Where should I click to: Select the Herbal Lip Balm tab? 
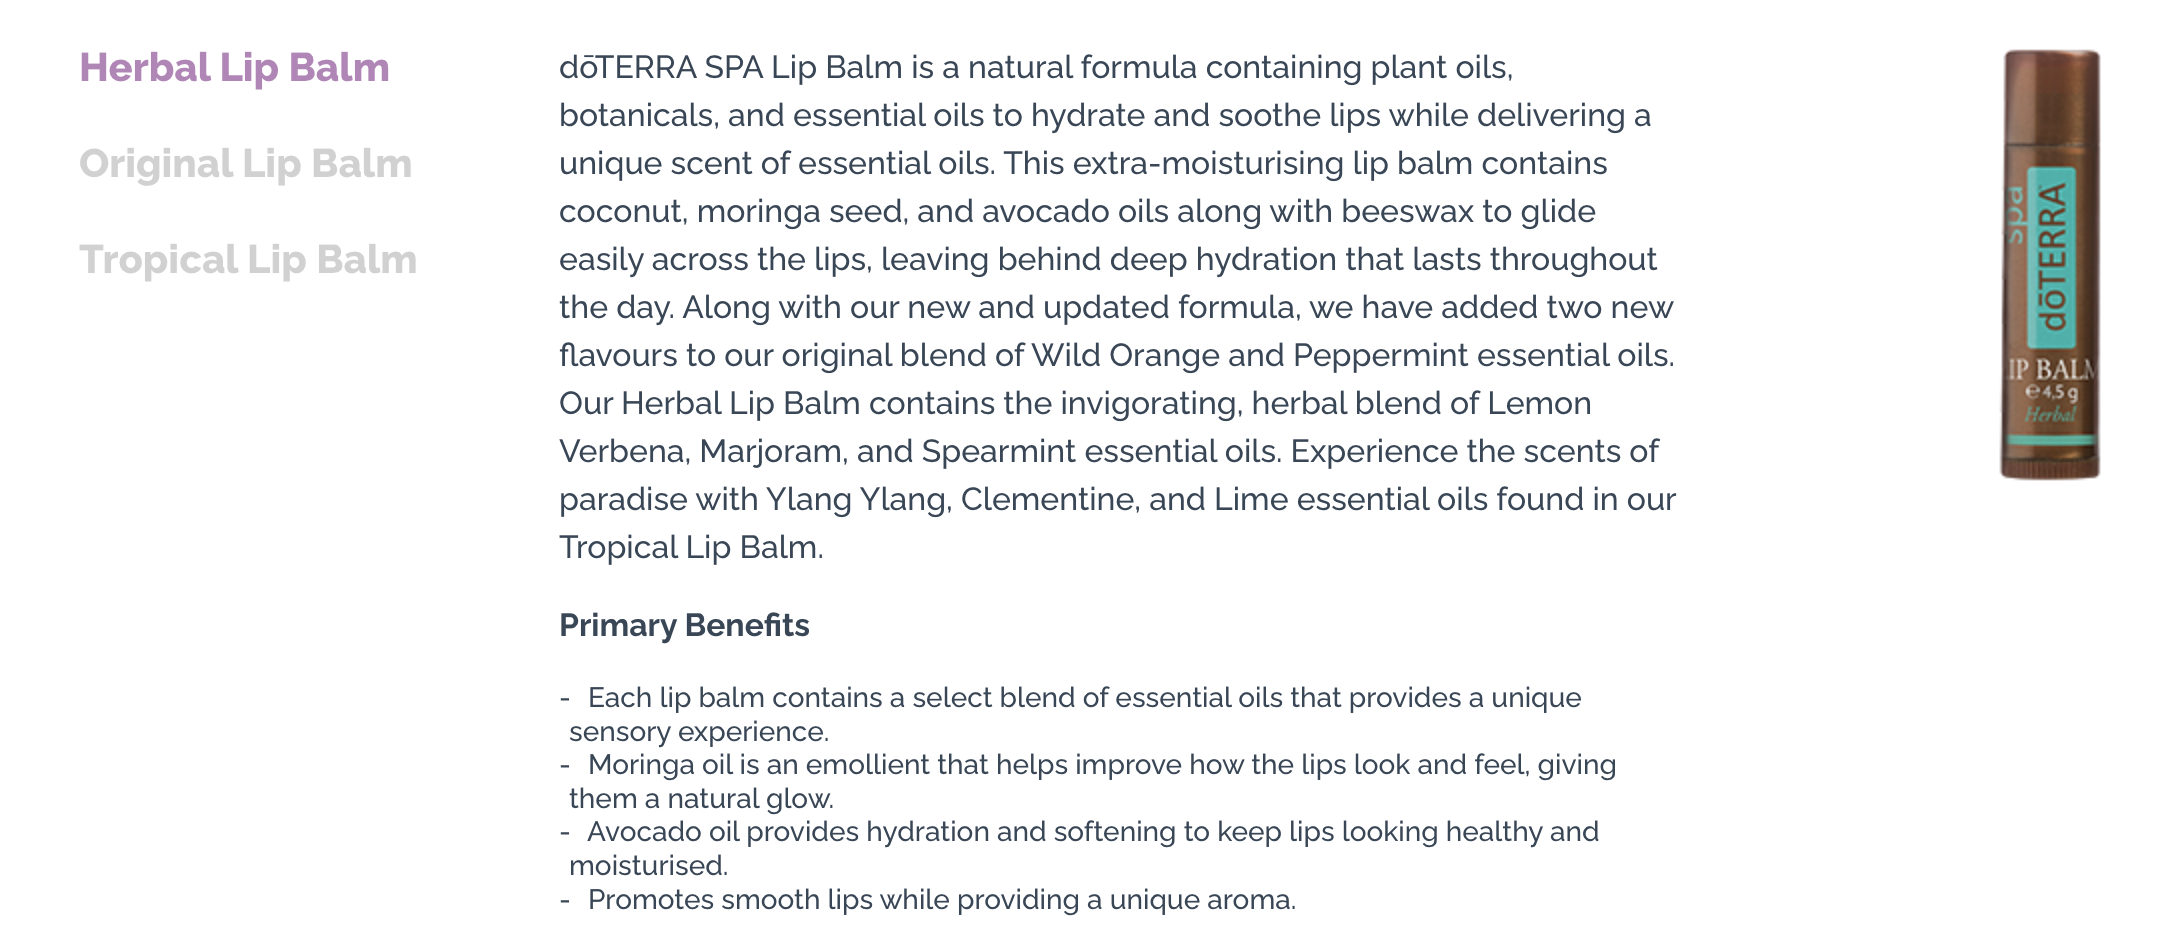234,68
